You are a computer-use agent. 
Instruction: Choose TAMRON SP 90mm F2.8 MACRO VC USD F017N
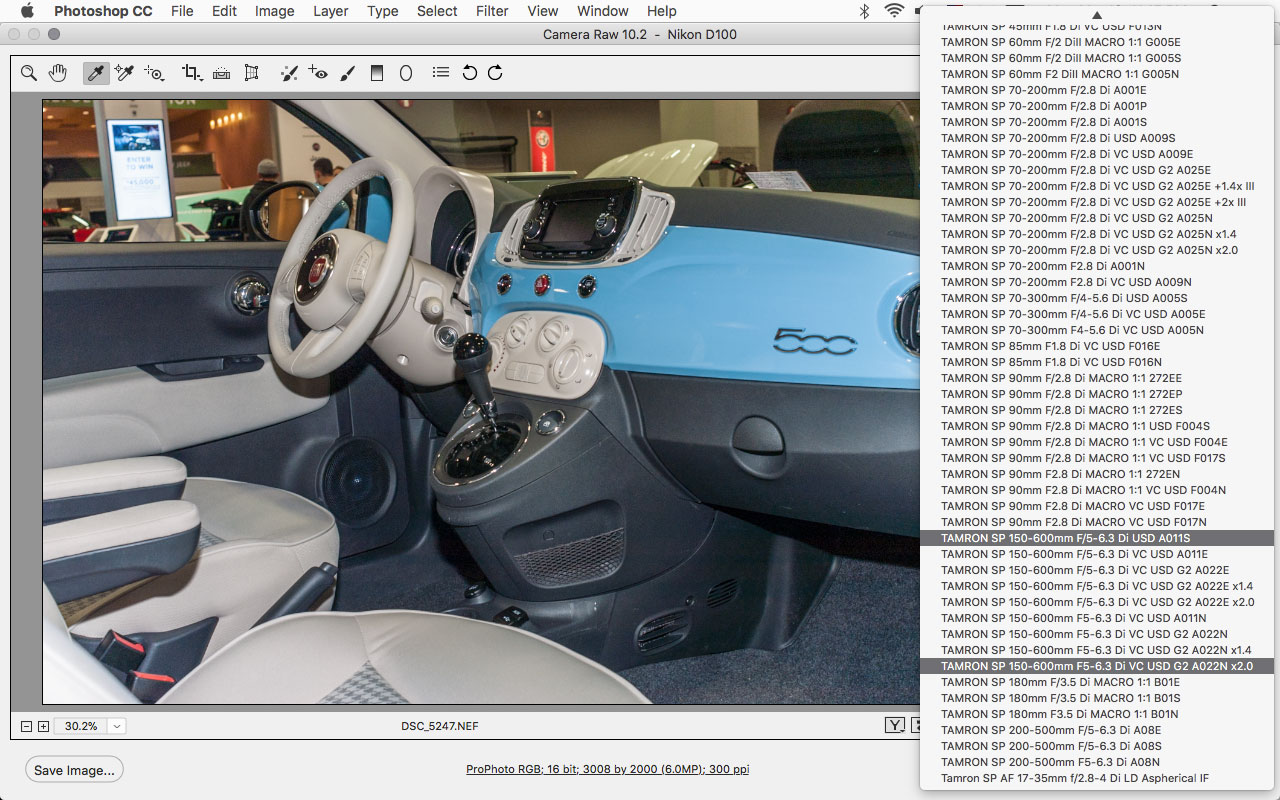1097,522
